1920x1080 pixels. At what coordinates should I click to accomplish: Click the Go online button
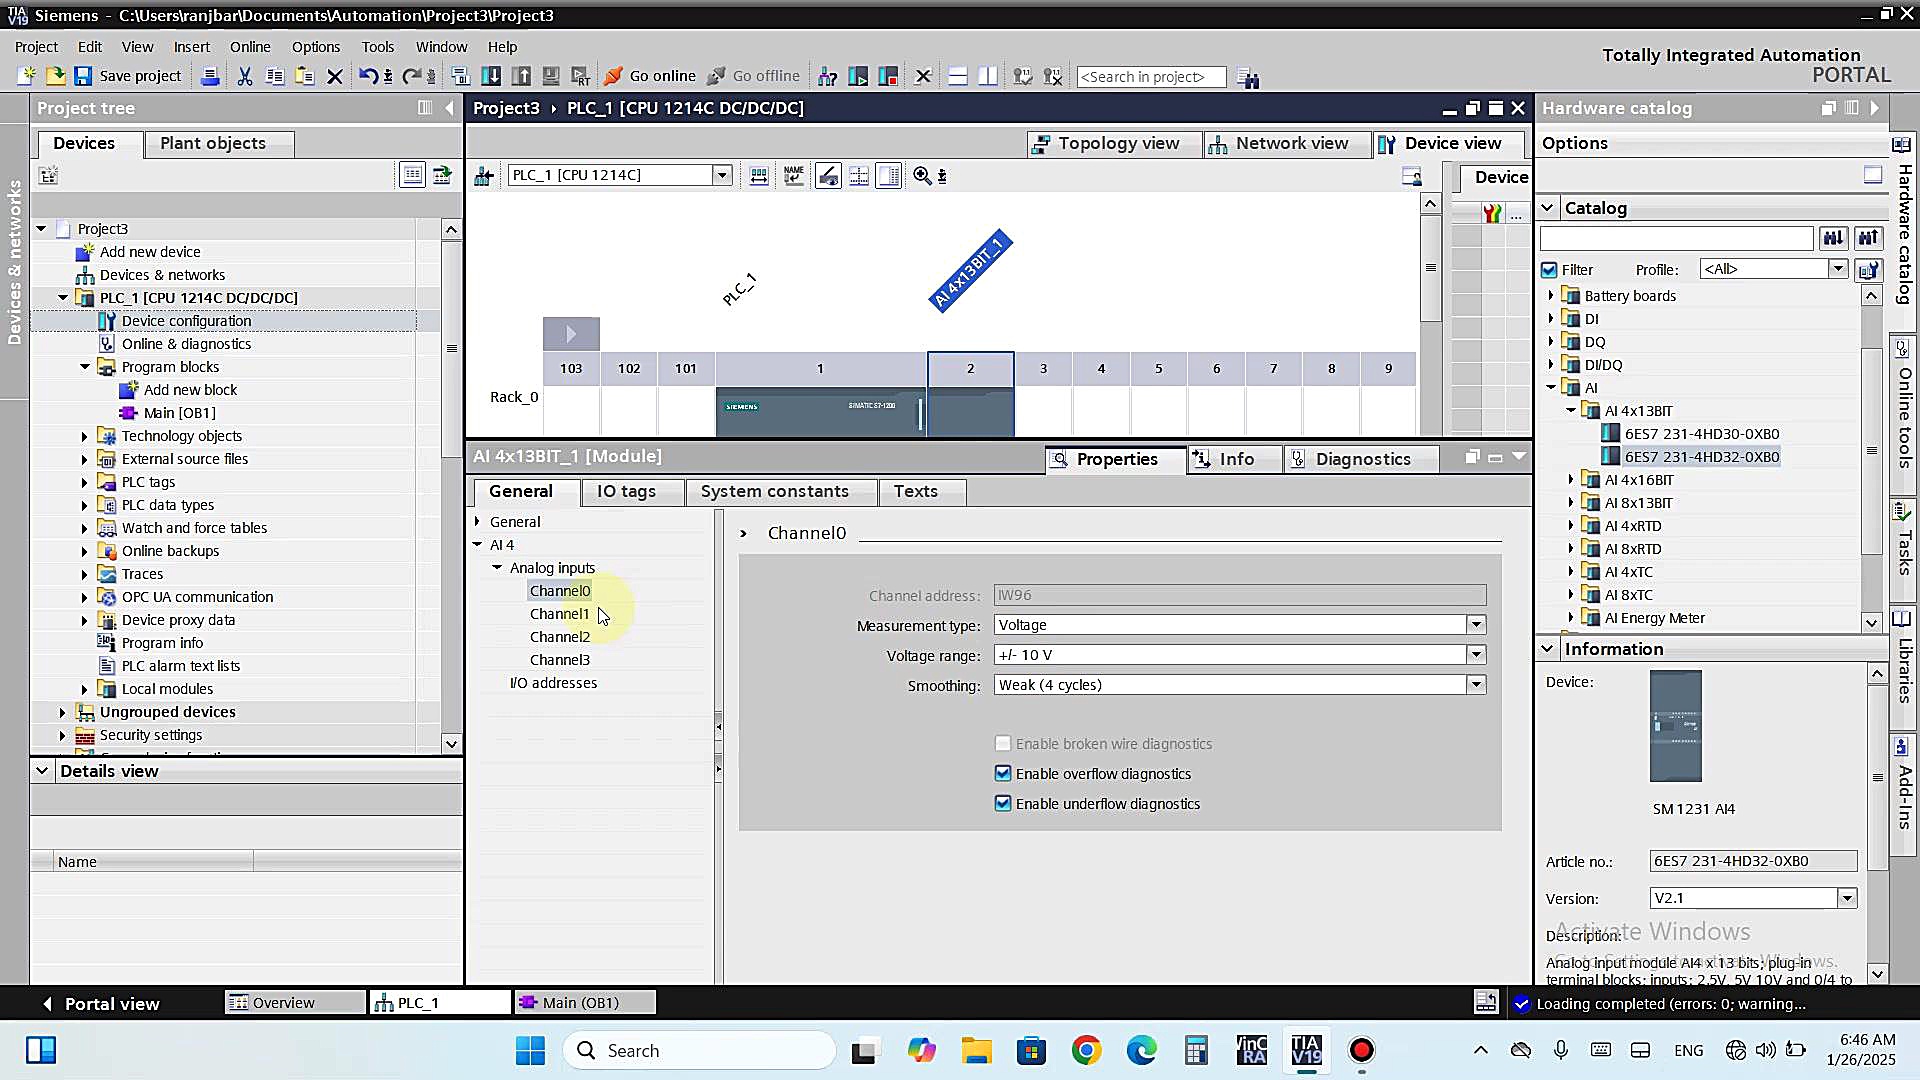(x=650, y=76)
